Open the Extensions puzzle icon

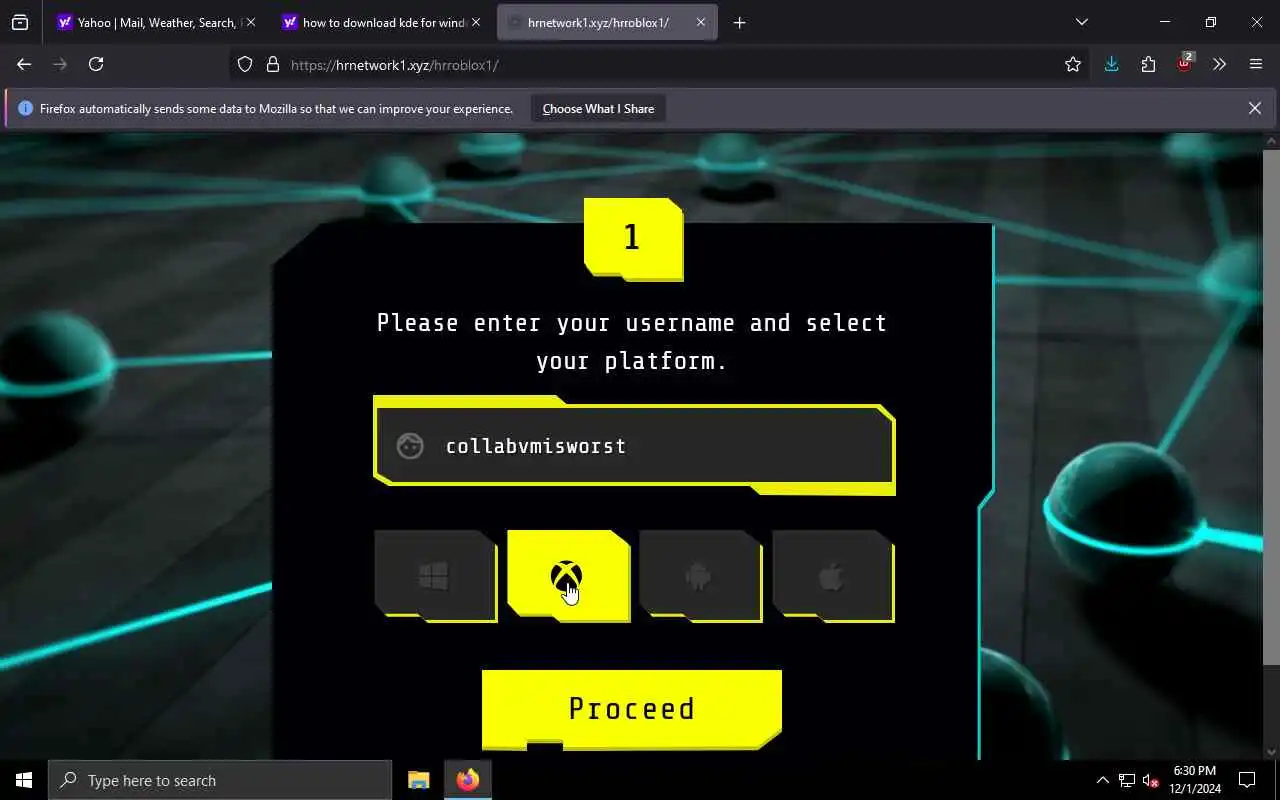point(1148,64)
